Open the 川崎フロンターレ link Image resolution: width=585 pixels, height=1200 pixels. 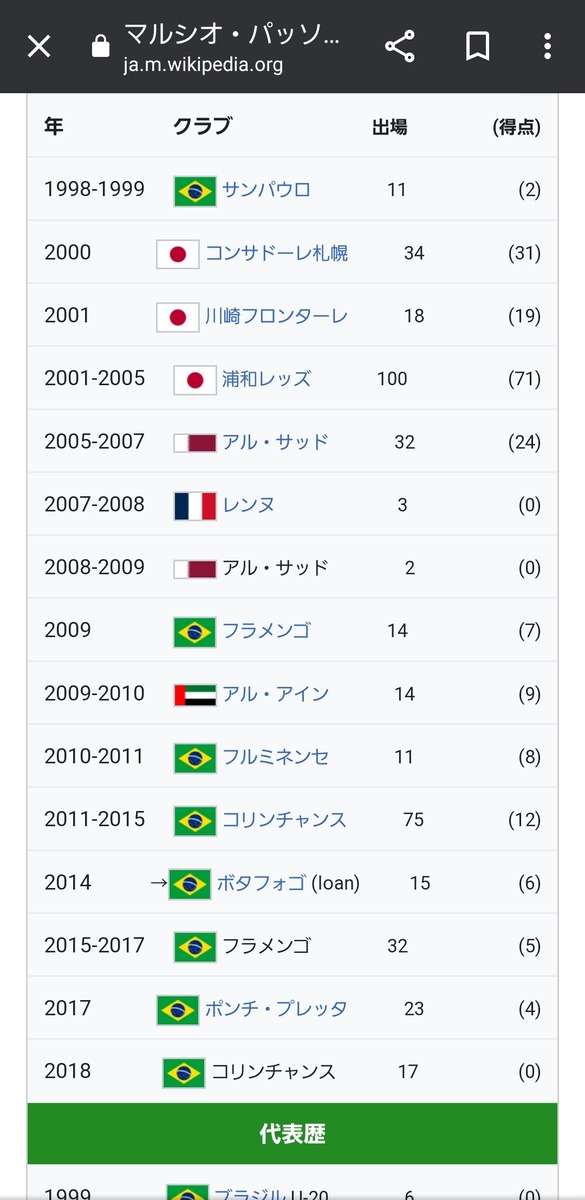coord(277,315)
